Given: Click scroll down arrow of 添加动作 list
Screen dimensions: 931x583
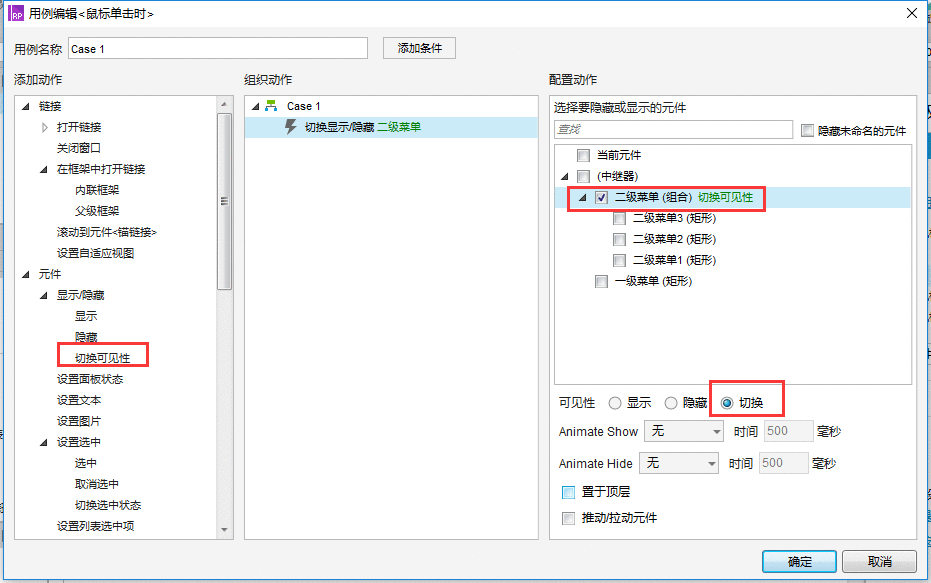Looking at the screenshot, I should pos(224,530).
